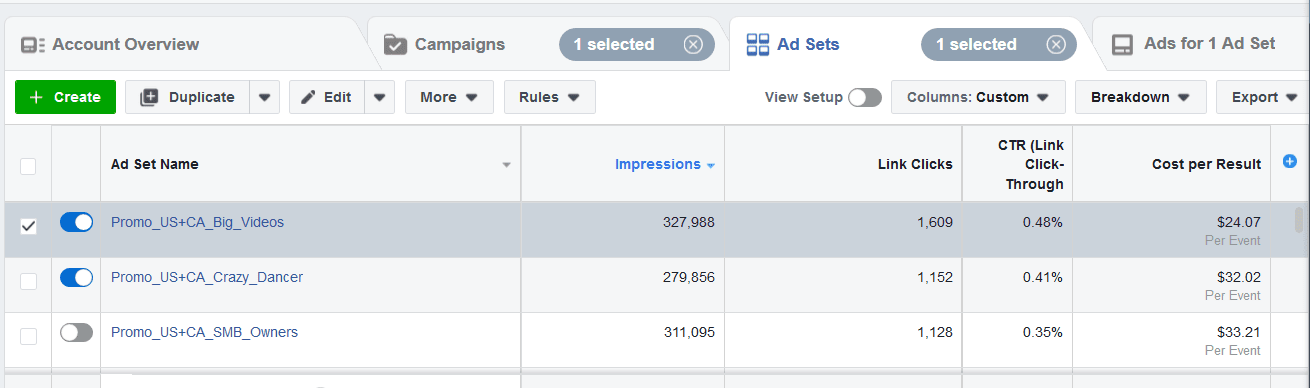1310x388 pixels.
Task: Open the Breakdown dropdown
Action: (1140, 97)
